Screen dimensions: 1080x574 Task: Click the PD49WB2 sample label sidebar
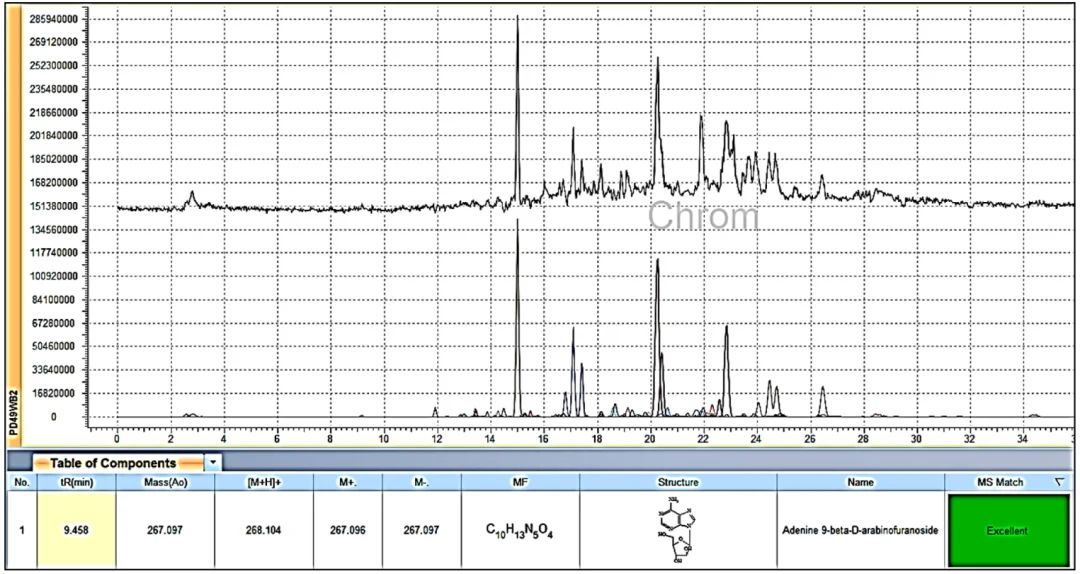(14, 413)
